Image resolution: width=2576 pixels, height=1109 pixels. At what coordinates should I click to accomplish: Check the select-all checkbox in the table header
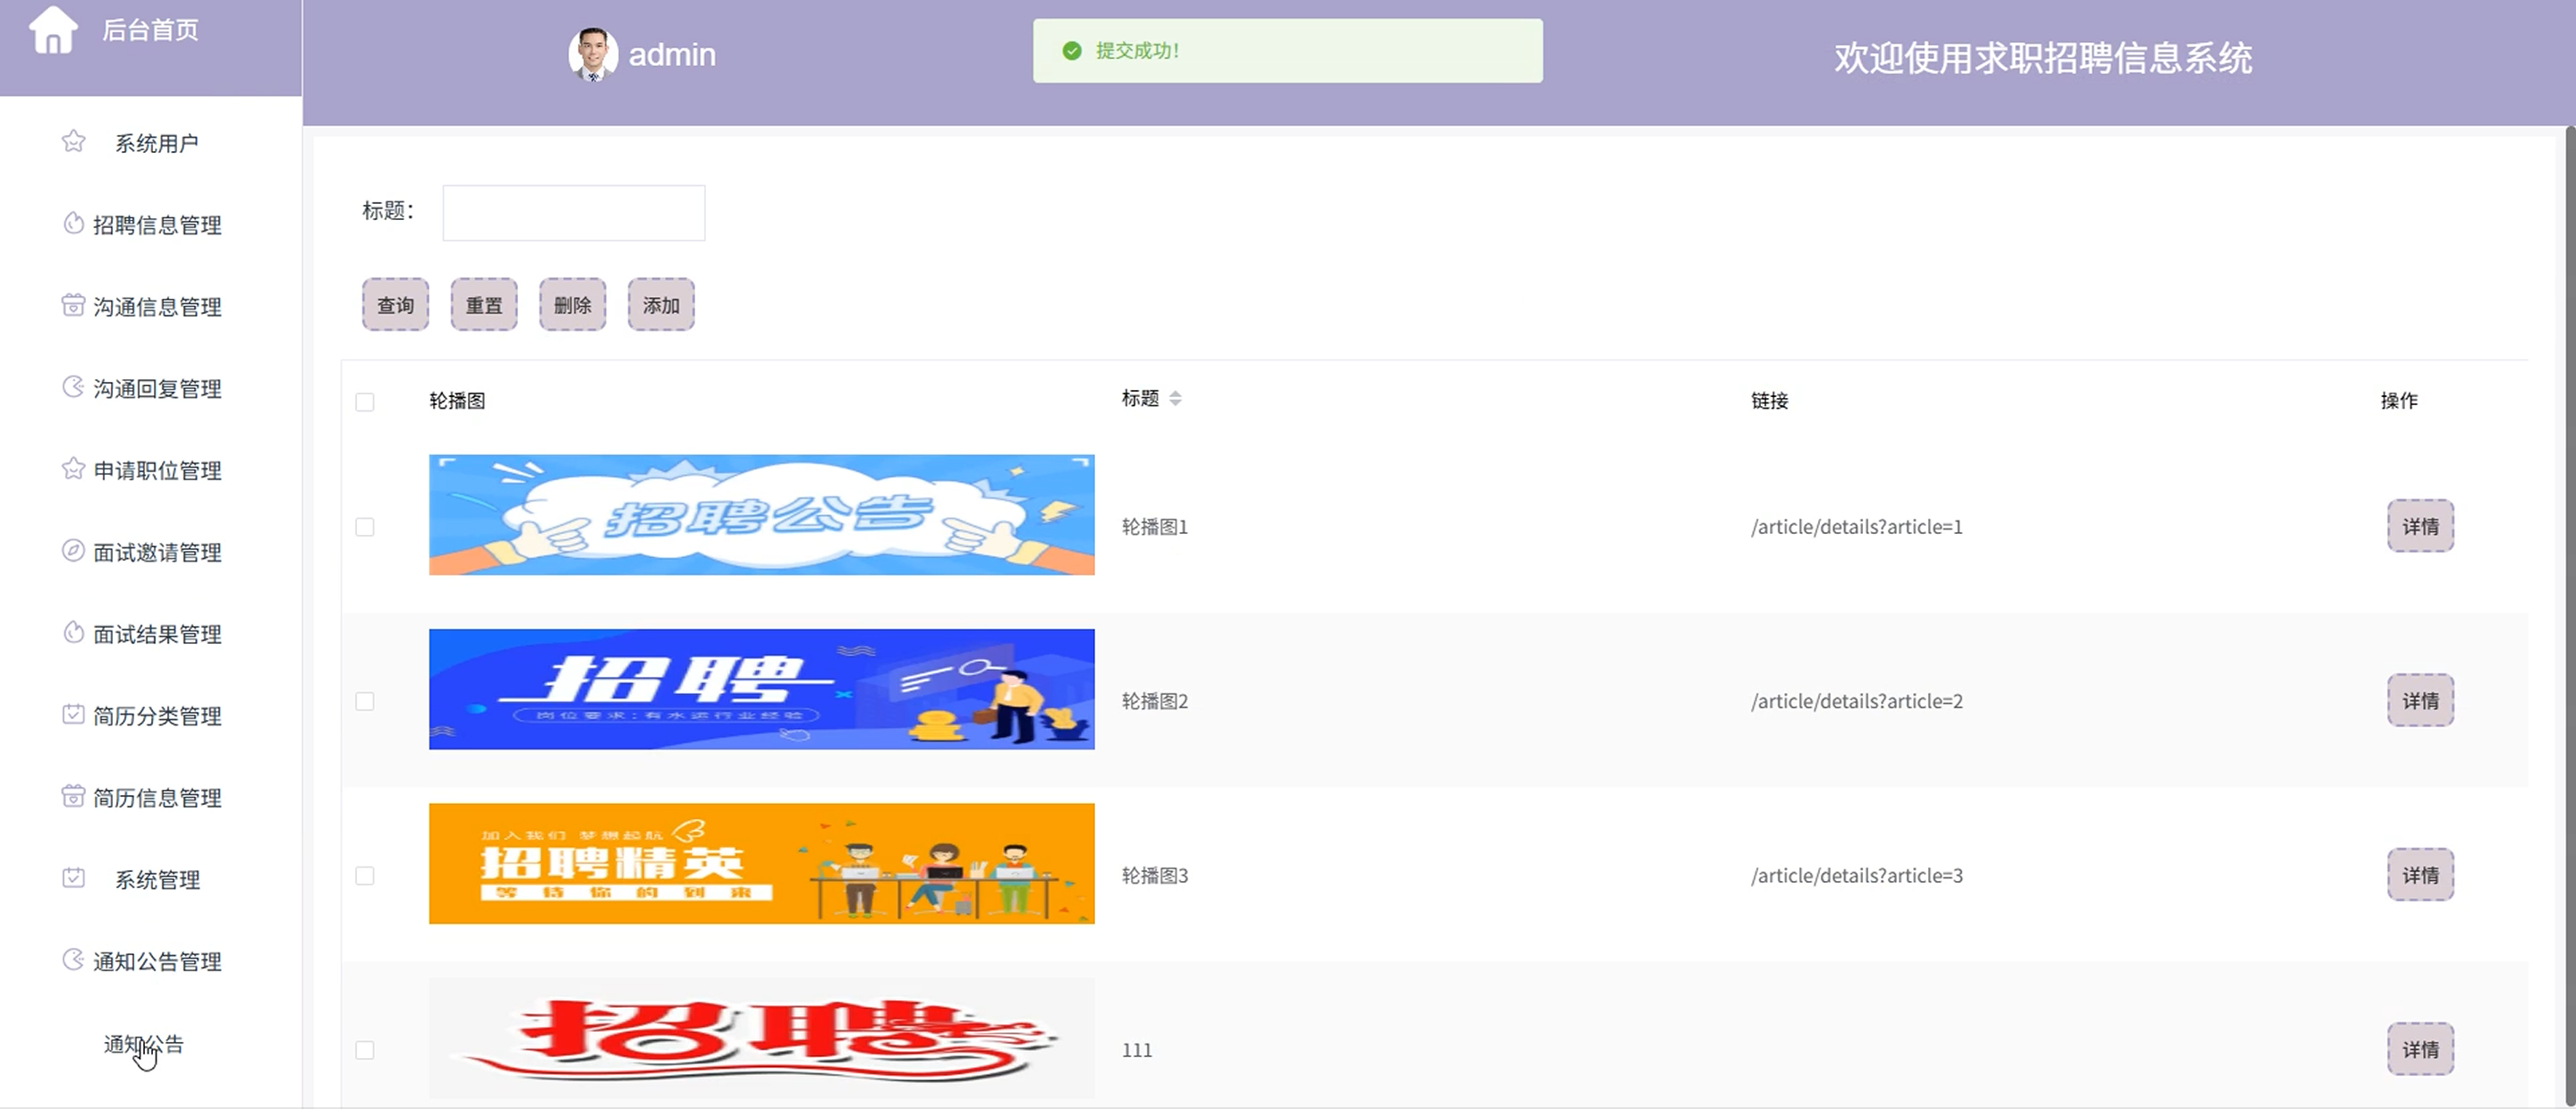365,402
